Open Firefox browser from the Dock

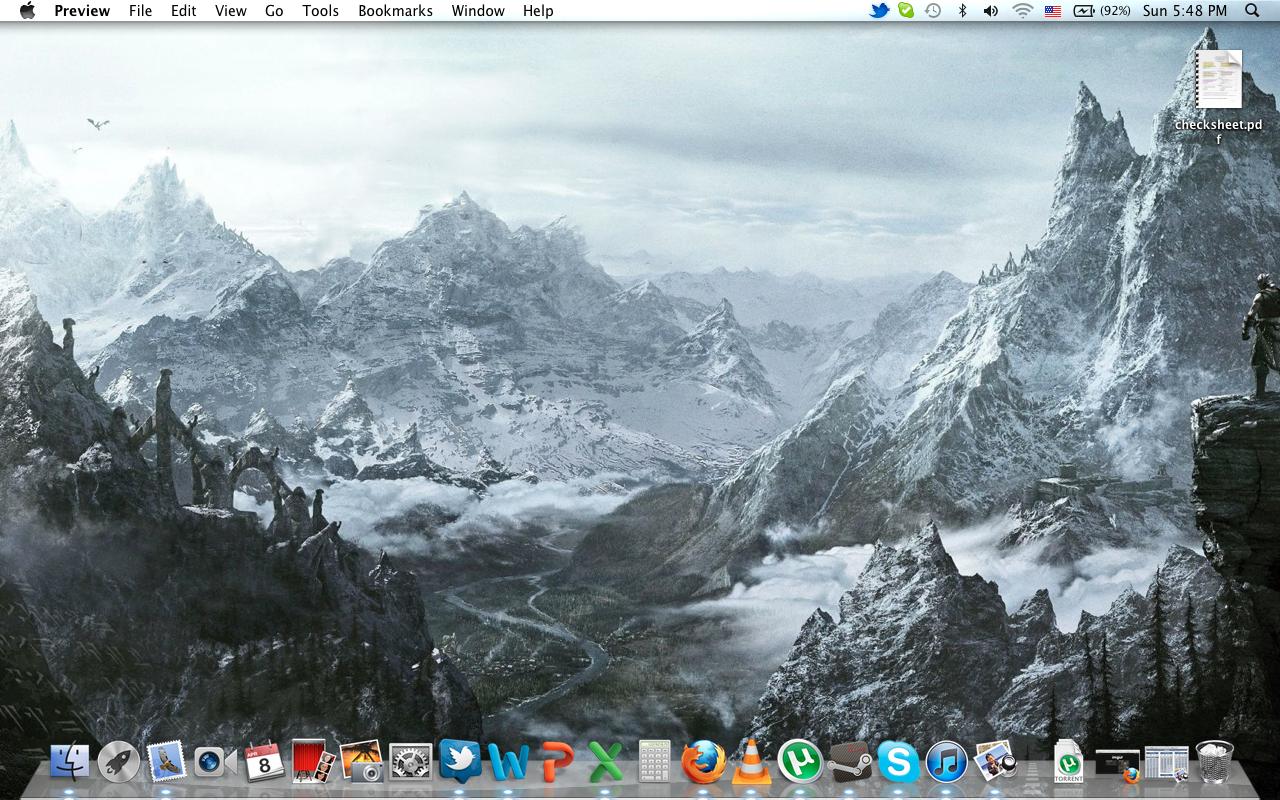[x=703, y=762]
